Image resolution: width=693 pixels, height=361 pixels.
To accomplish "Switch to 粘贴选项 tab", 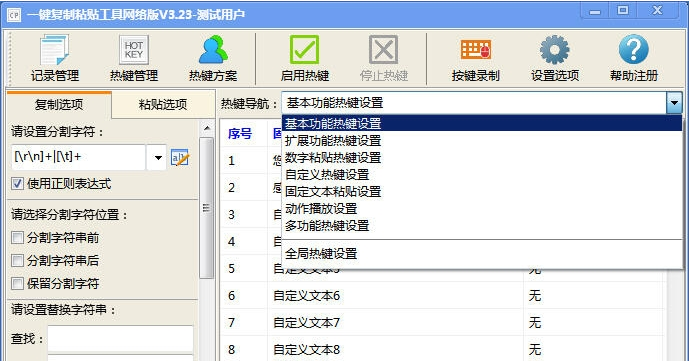I will [x=163, y=105].
